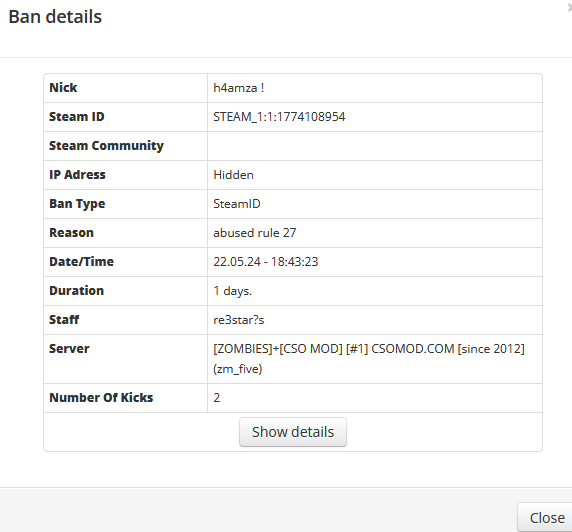Click the Ban details heading

[55, 17]
